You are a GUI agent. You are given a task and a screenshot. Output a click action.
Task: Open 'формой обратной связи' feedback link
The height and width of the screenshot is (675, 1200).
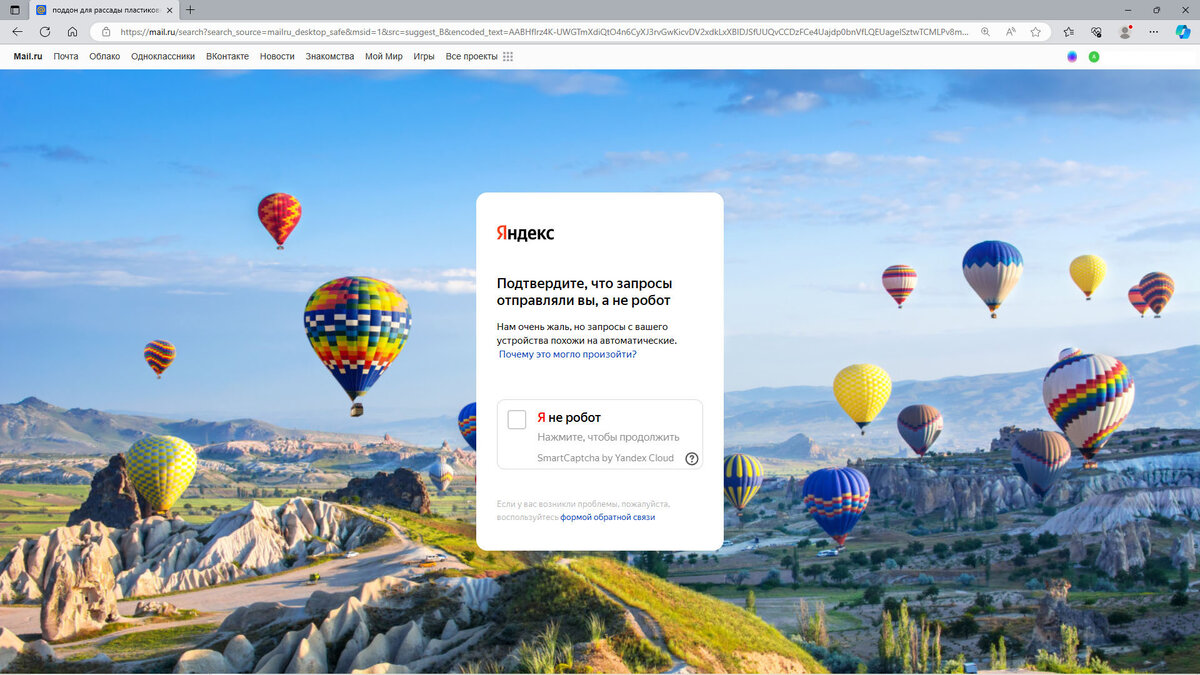[608, 517]
